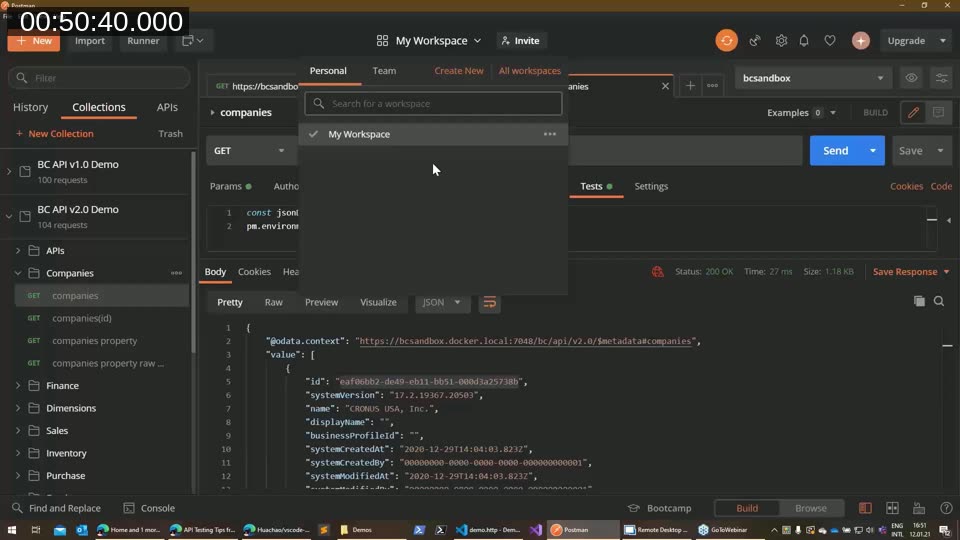This screenshot has width=960, height=540.
Task: Open the Trash link
Action: [170, 134]
